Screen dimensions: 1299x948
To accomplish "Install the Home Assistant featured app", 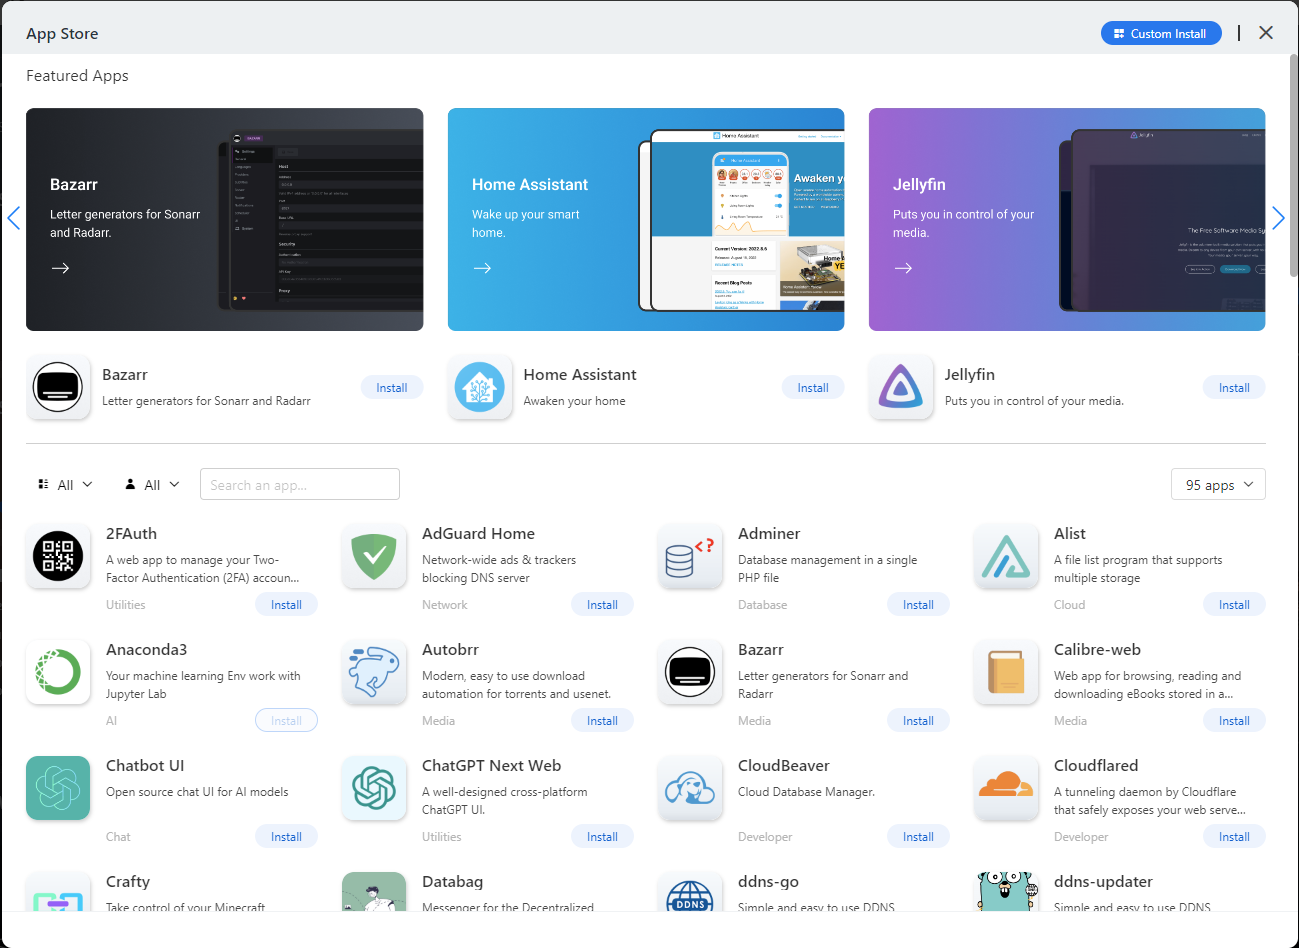I will [x=813, y=388].
